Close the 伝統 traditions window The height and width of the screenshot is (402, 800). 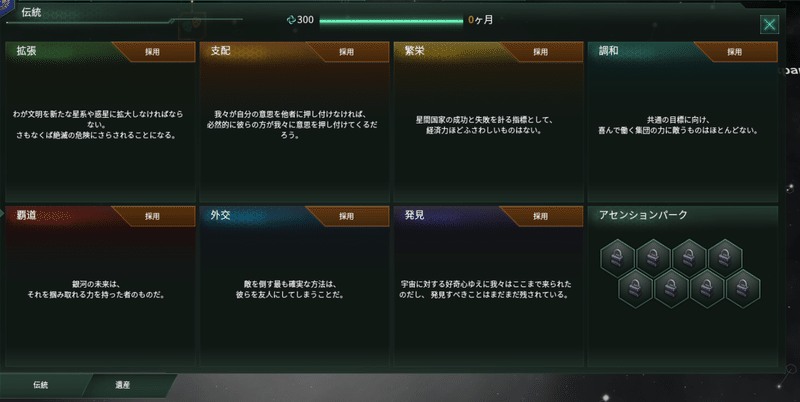click(x=769, y=24)
